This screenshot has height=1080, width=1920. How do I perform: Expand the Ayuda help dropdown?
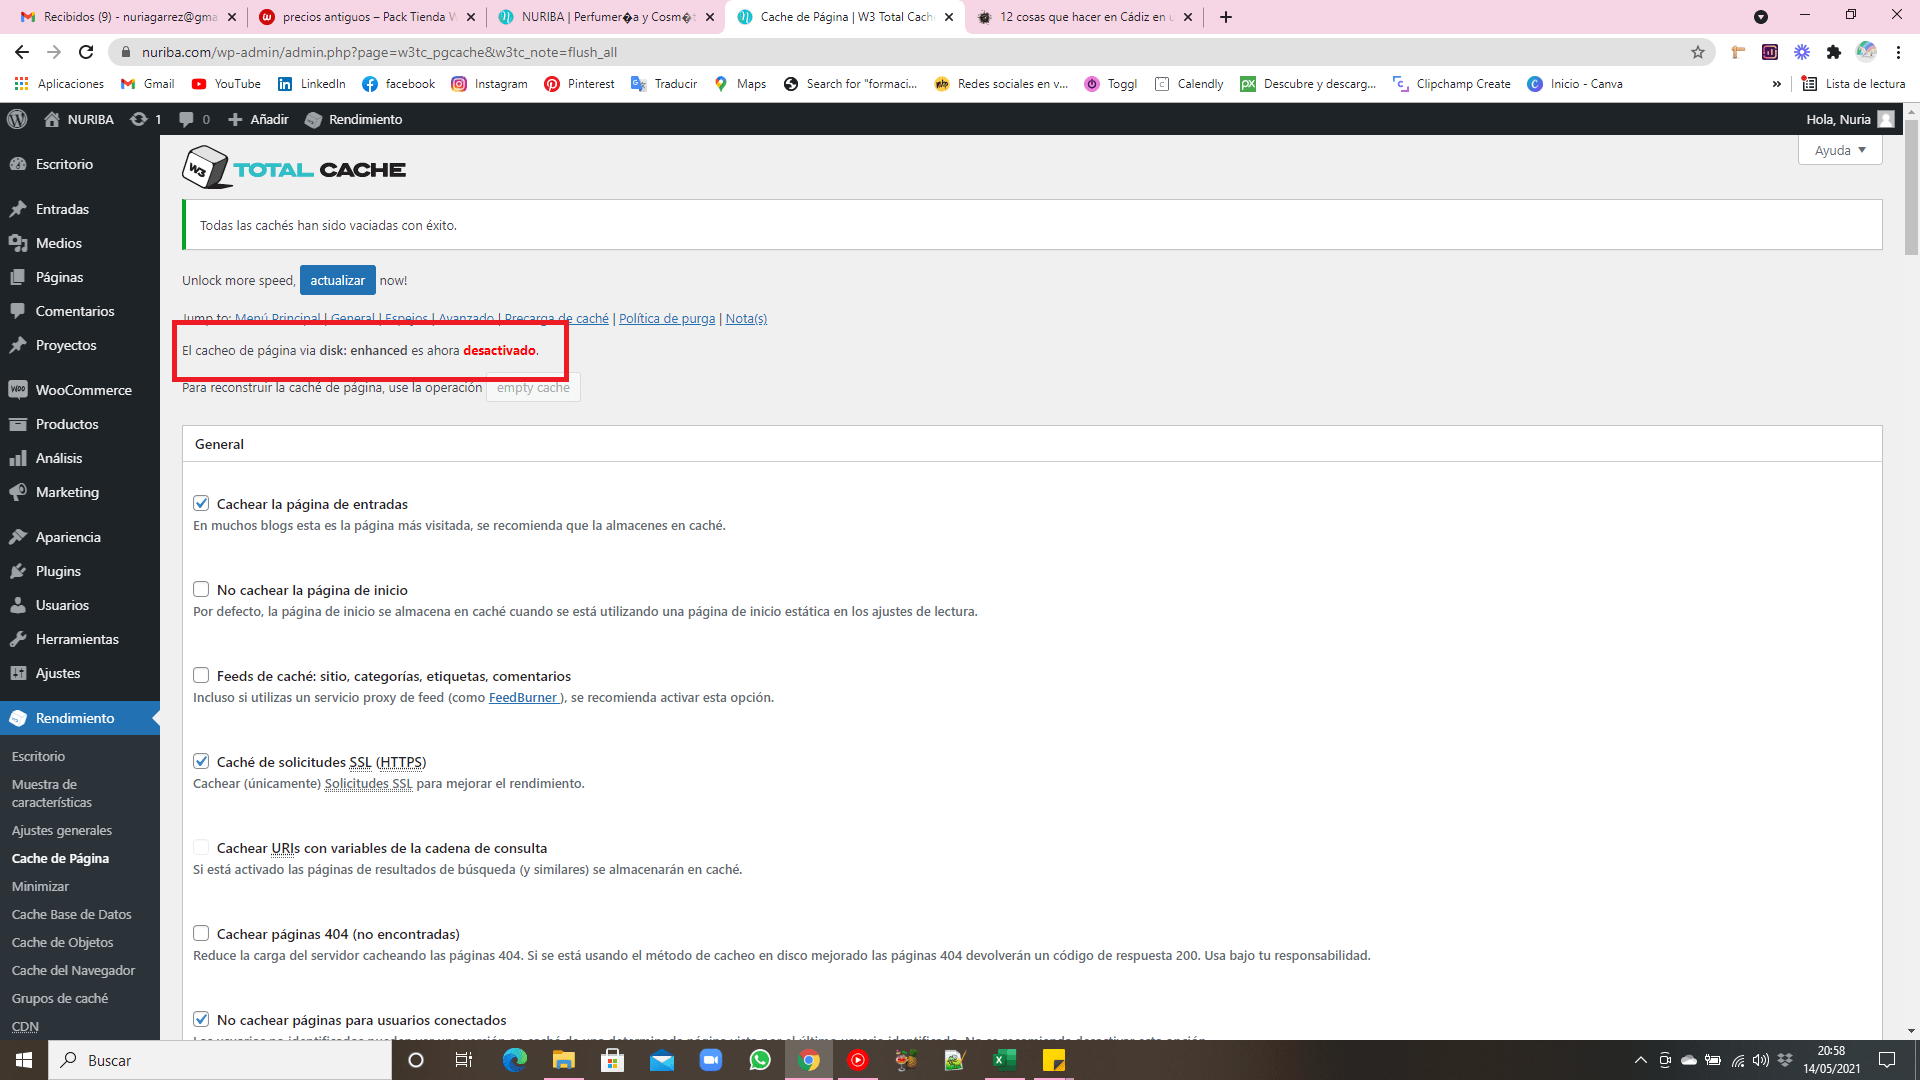click(x=1840, y=150)
